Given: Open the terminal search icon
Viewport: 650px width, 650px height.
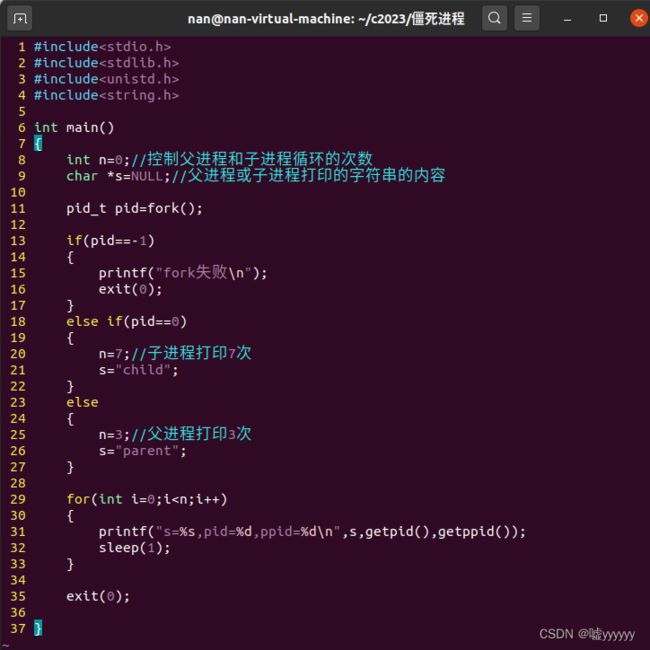Looking at the screenshot, I should pyautogui.click(x=494, y=18).
